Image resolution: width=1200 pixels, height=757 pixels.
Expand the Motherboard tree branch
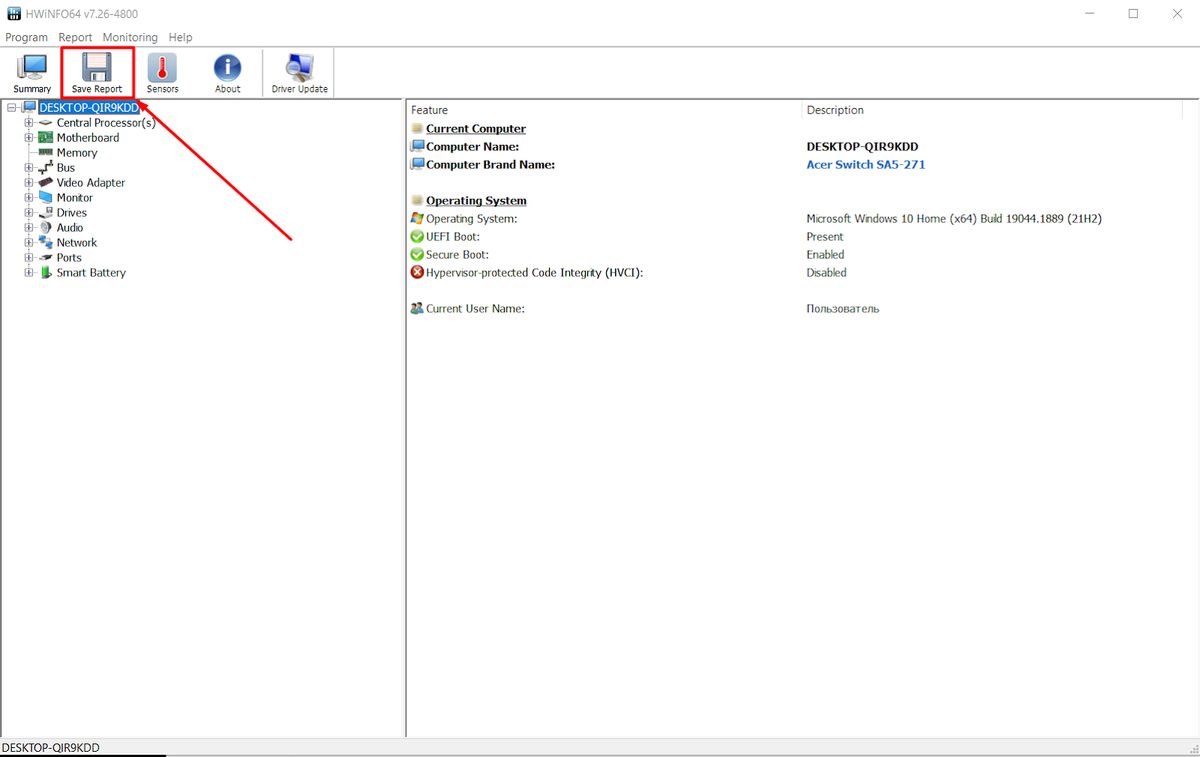click(x=29, y=138)
